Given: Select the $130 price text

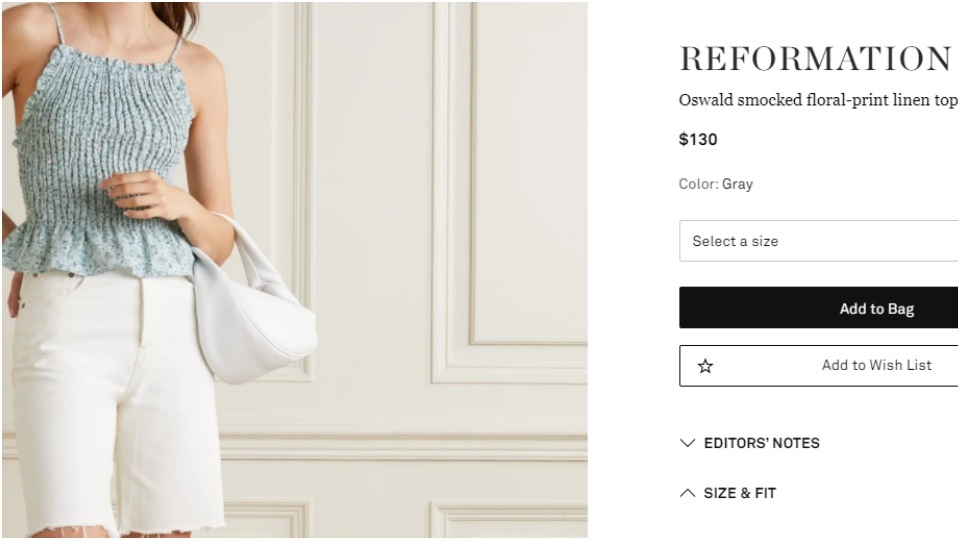Looking at the screenshot, I should pyautogui.click(x=698, y=140).
